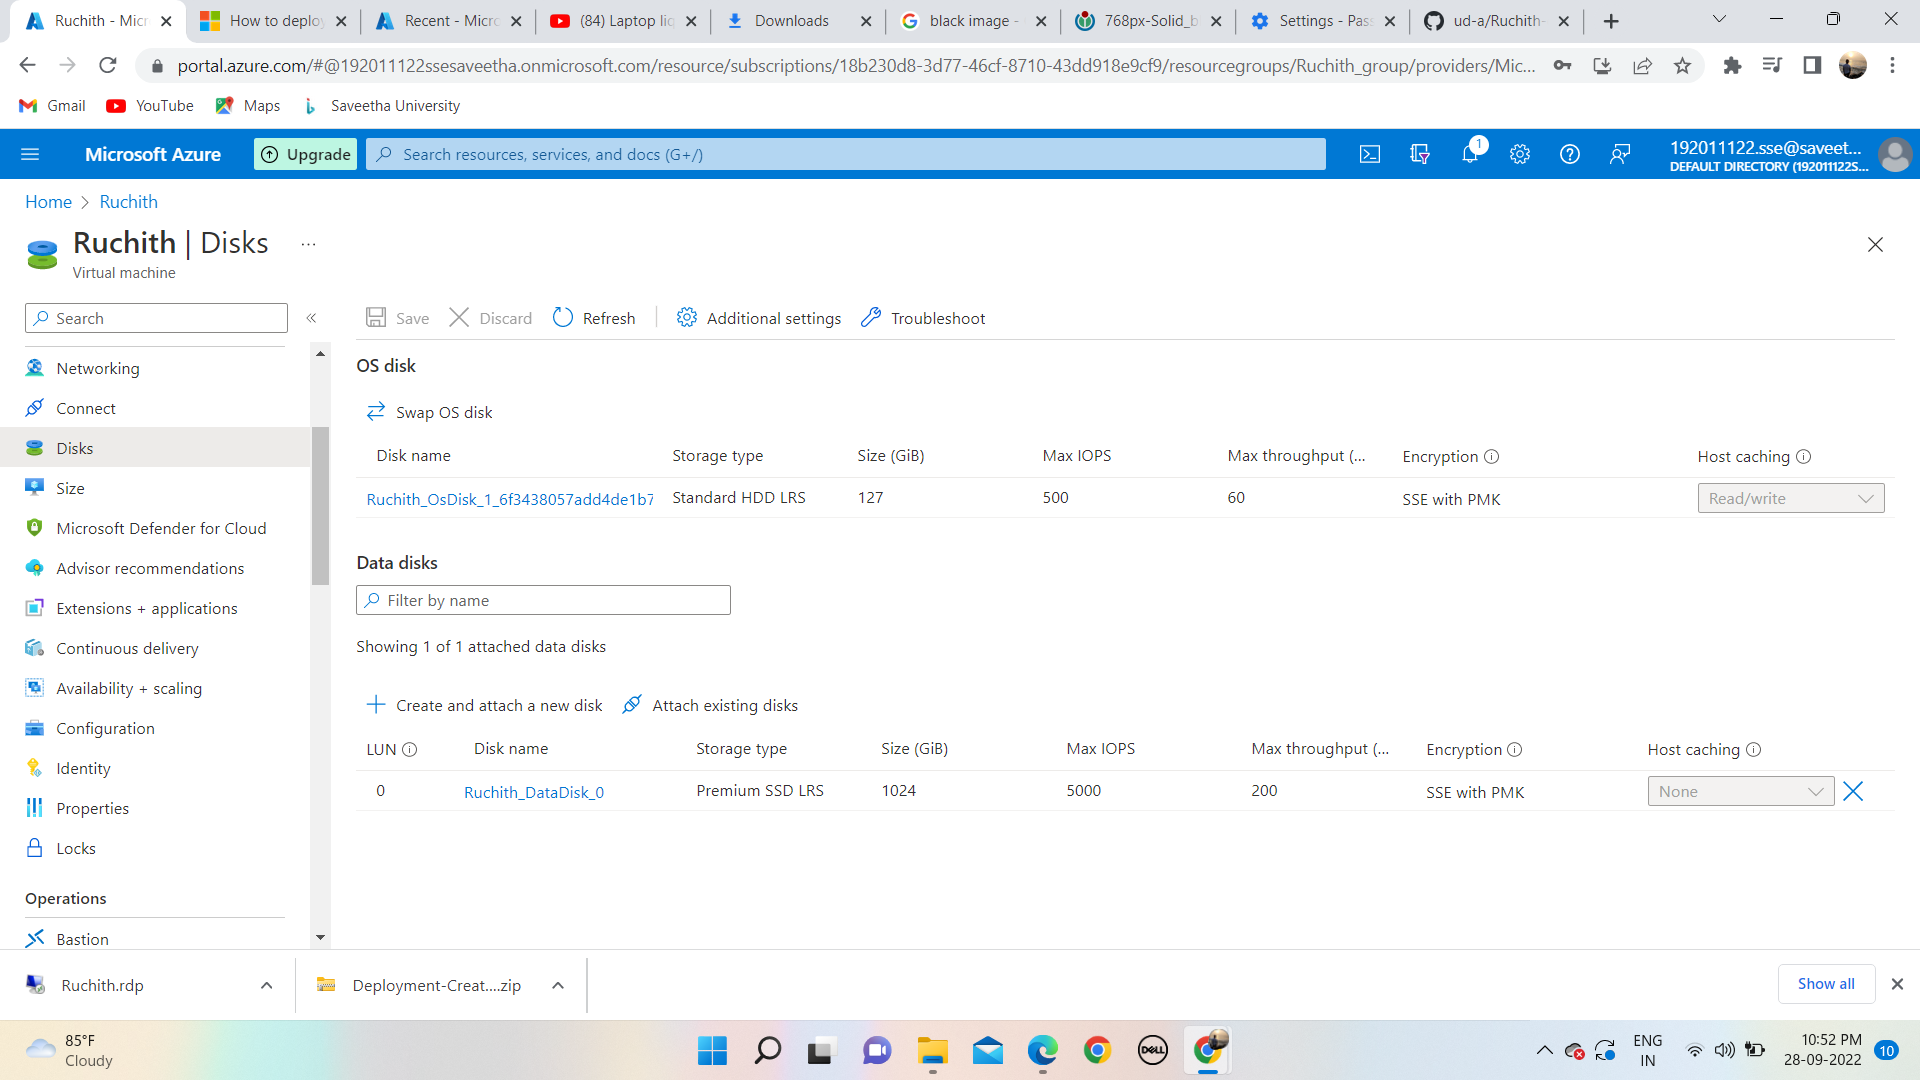The height and width of the screenshot is (1080, 1920).
Task: Switch to the Downloads browser tab
Action: coord(790,21)
